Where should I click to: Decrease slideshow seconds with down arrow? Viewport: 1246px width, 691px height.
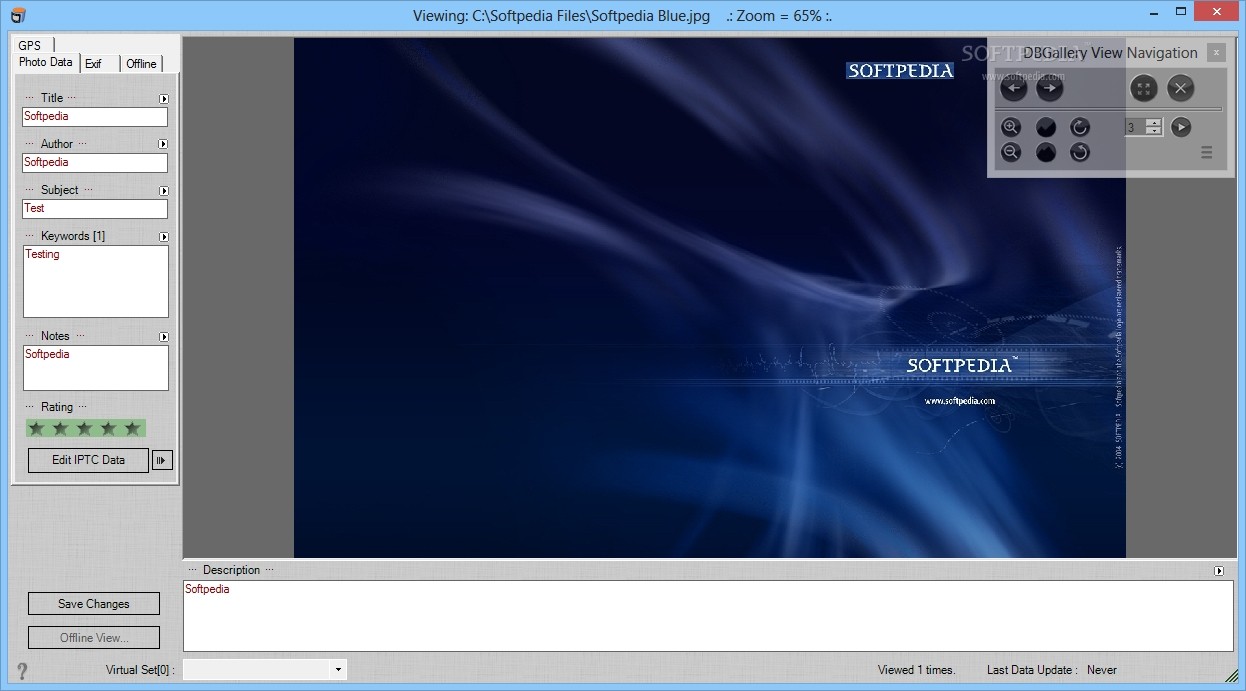(x=1154, y=131)
